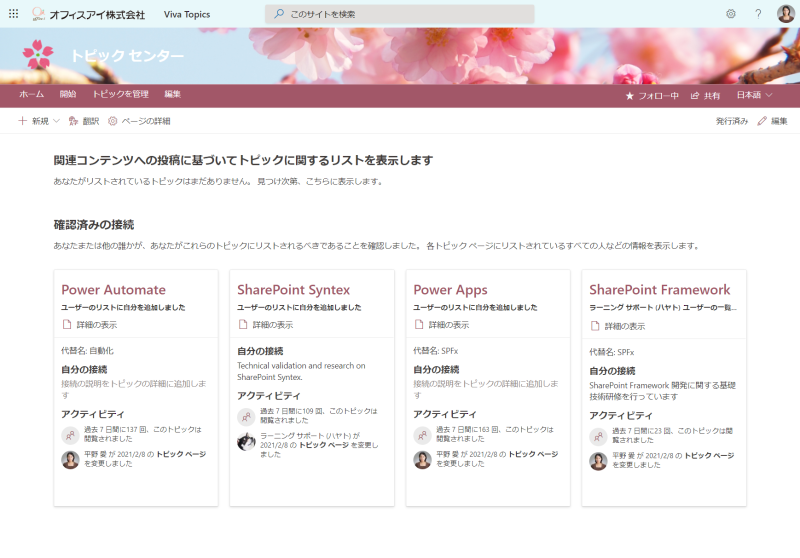Open the settings gear icon

point(731,14)
